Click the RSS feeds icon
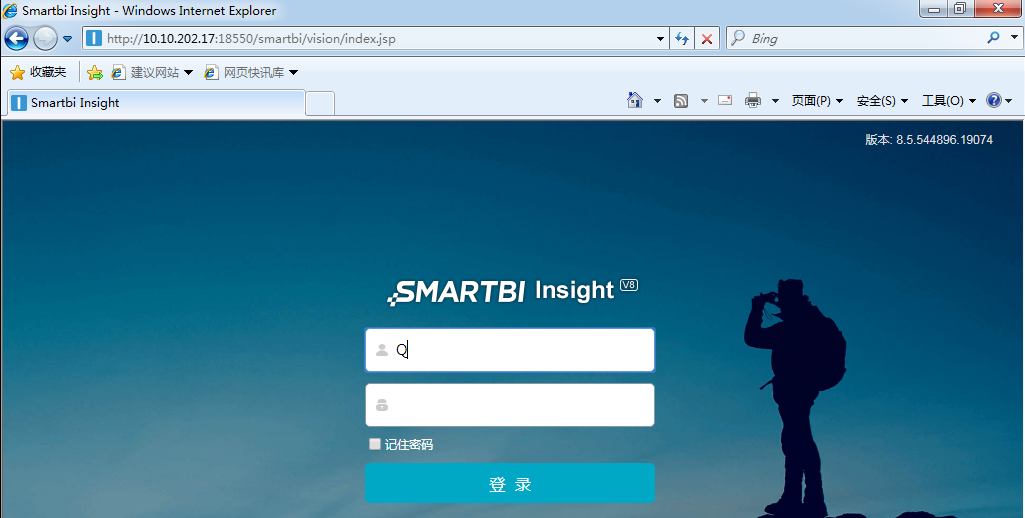The image size is (1025, 518). (x=681, y=101)
